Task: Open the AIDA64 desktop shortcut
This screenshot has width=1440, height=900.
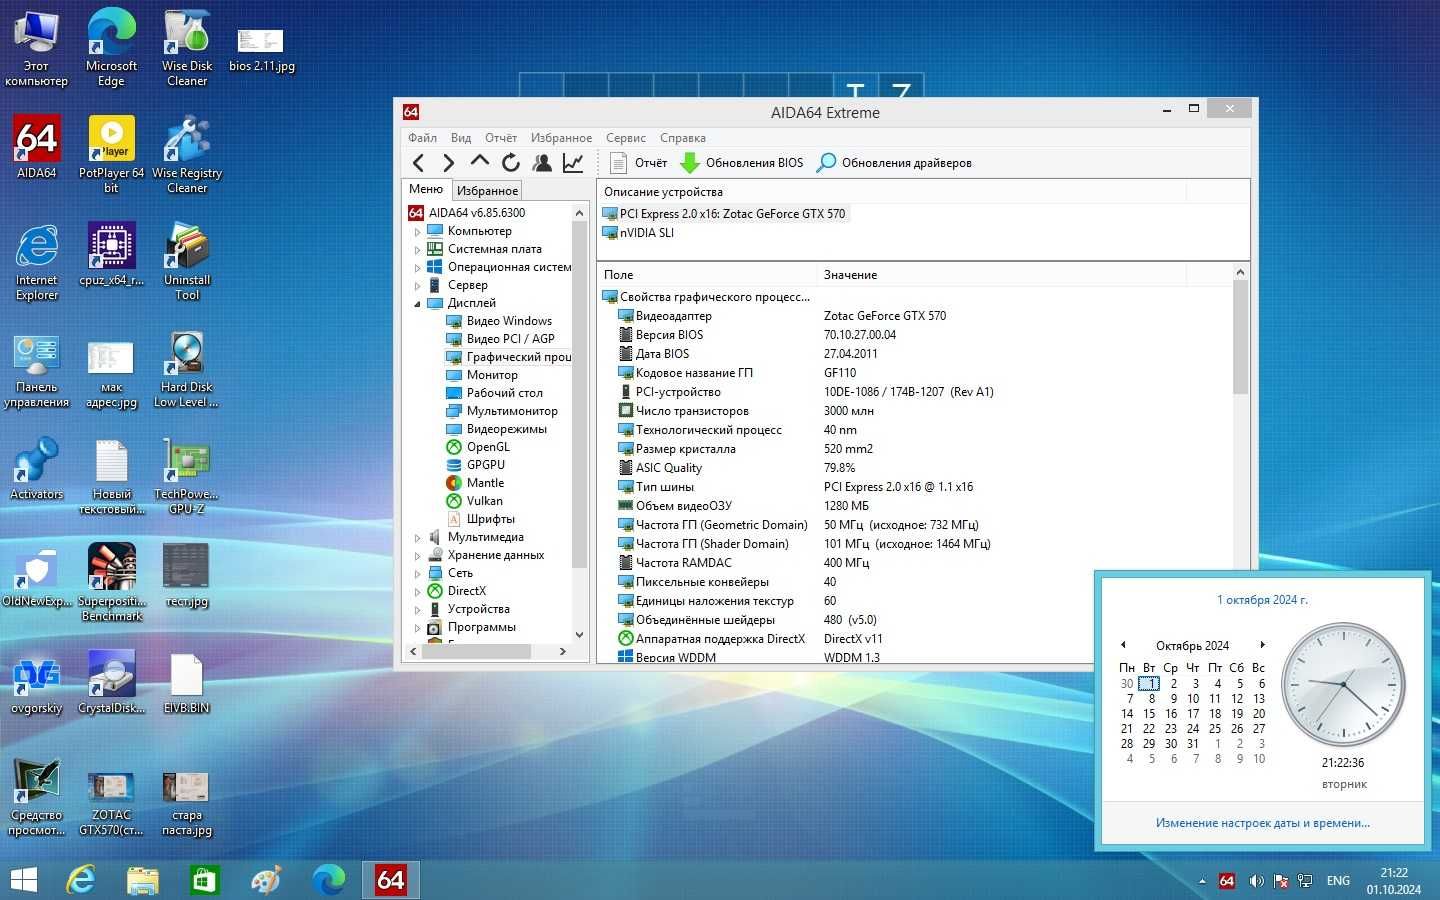Action: click(36, 146)
